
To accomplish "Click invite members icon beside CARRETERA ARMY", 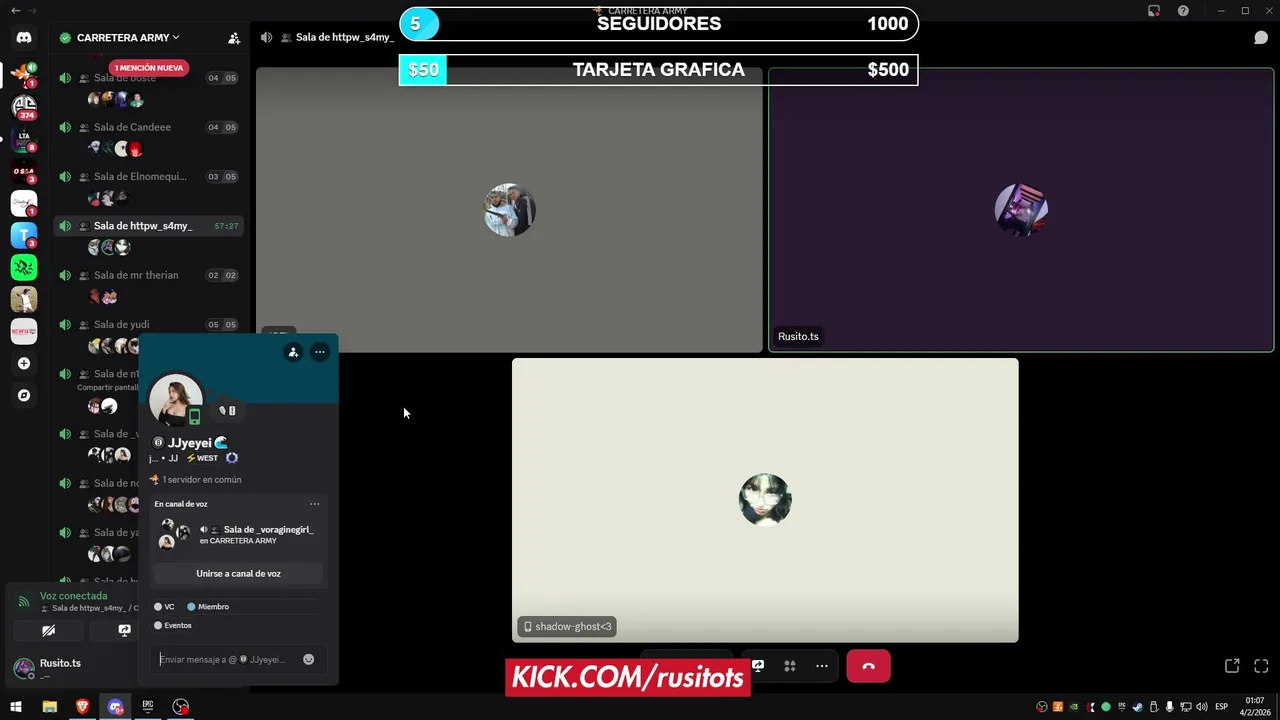I will click(234, 38).
